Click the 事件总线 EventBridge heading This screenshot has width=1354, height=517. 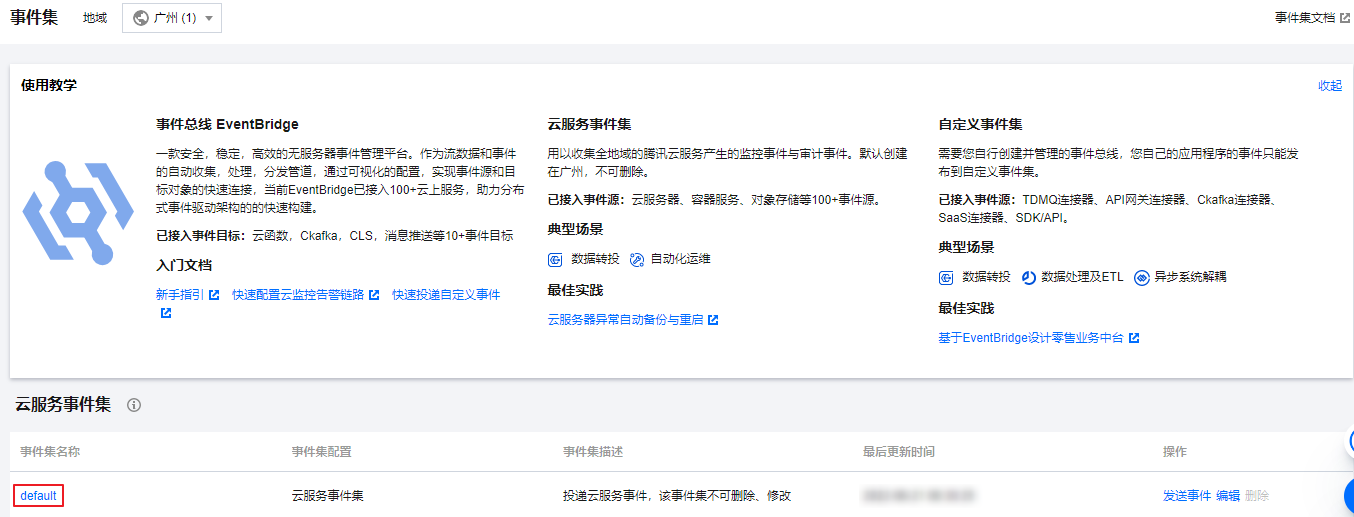(227, 125)
